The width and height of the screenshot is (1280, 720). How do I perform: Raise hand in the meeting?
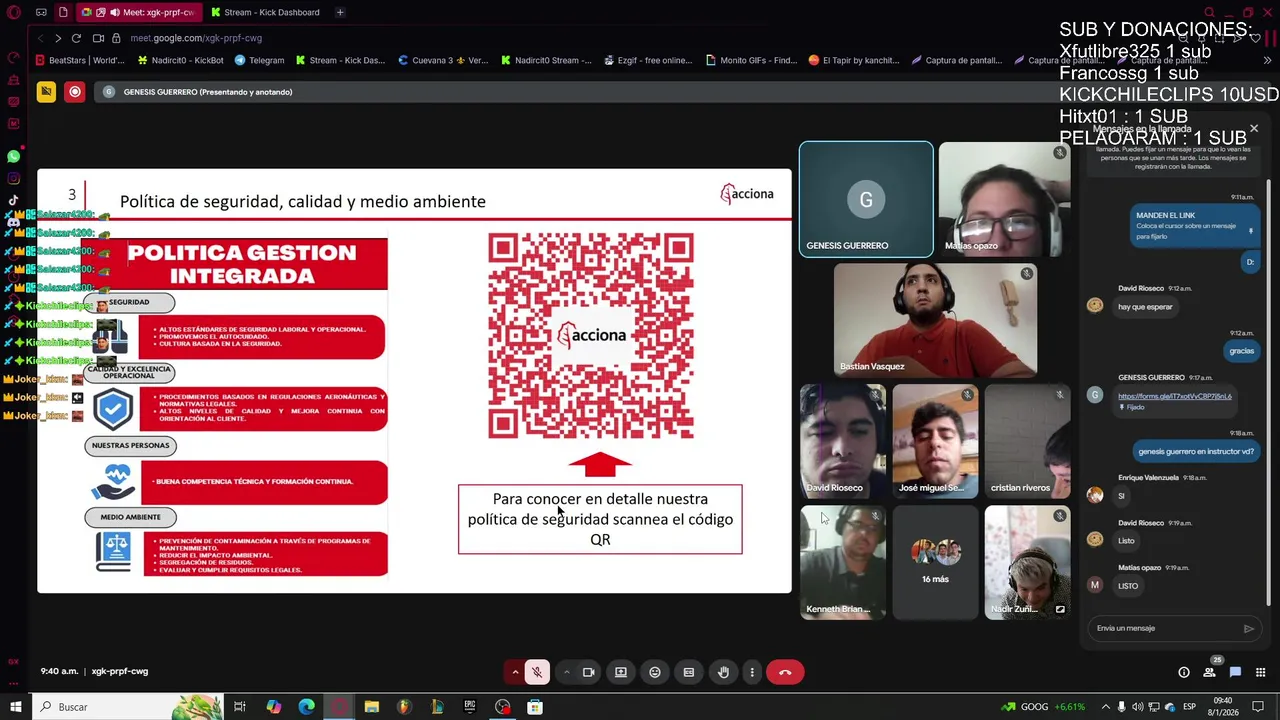pos(723,672)
